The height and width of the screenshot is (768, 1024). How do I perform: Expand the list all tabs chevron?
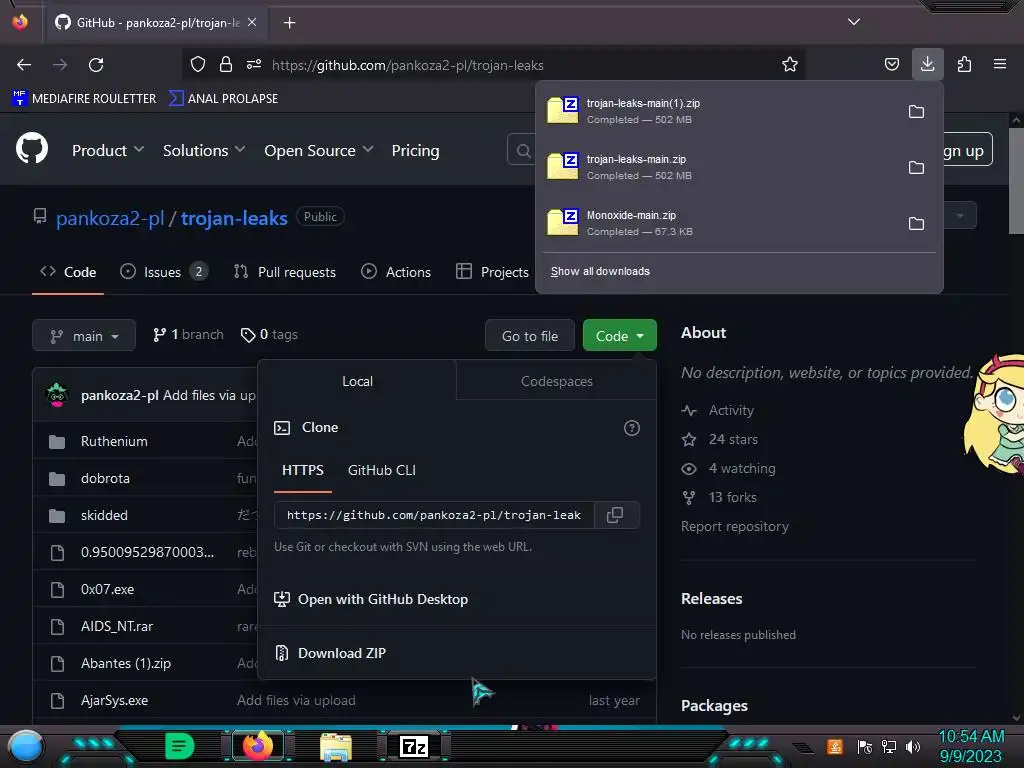(x=854, y=22)
